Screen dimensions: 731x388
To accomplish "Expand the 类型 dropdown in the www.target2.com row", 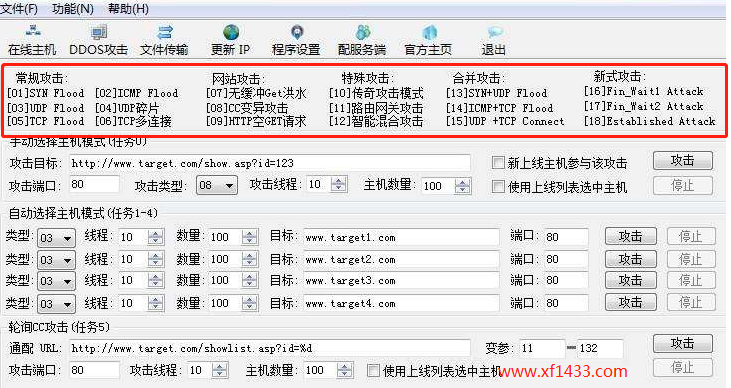I will coord(56,260).
